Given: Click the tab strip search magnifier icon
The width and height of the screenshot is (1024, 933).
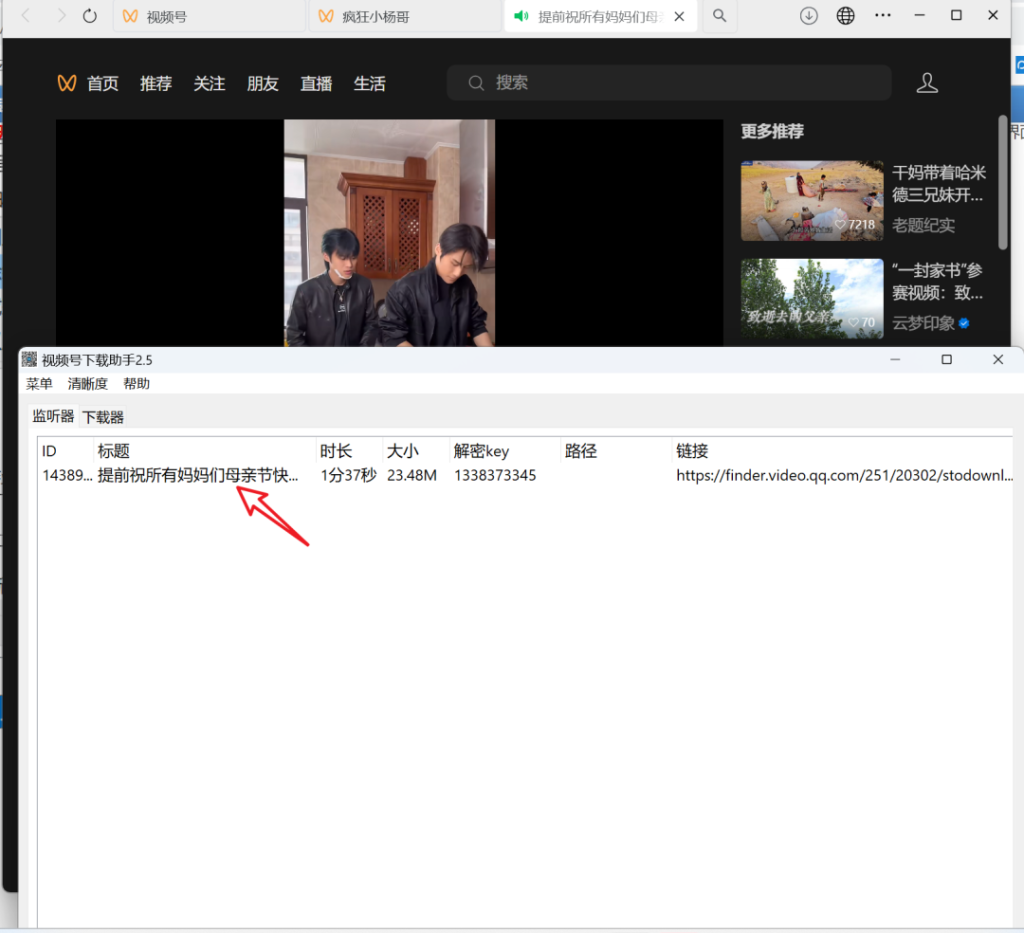Looking at the screenshot, I should tap(719, 16).
